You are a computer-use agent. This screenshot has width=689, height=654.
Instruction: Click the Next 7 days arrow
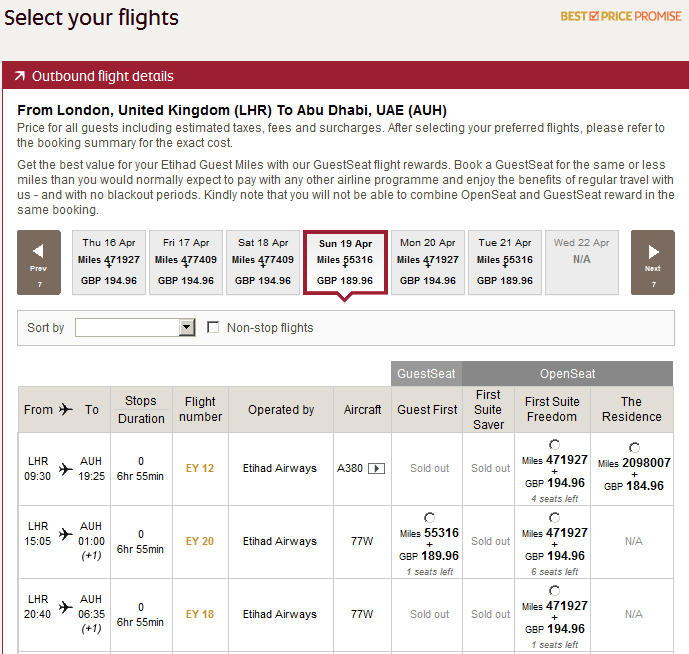point(652,262)
